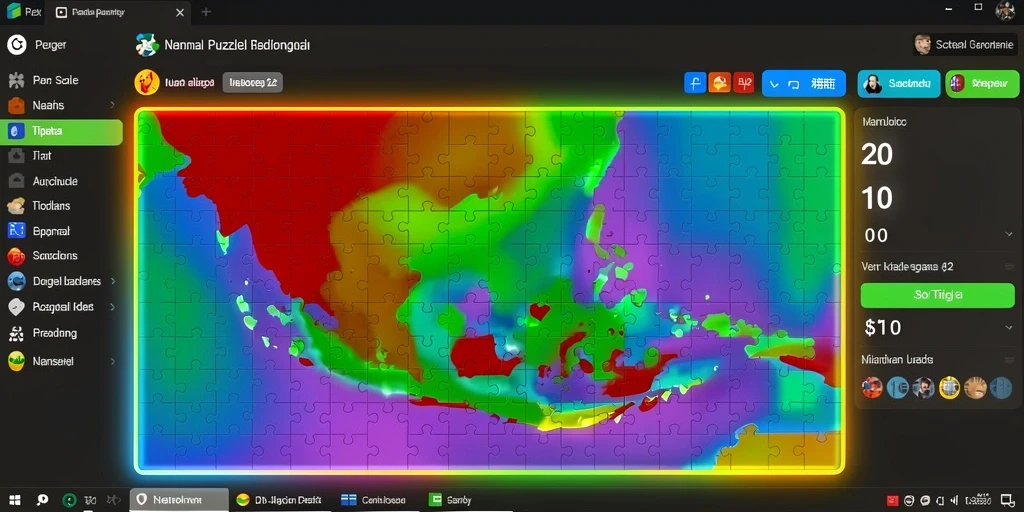Click the orange briefcase icon beside Naahs
Screen dimensions: 1024x512
pos(16,106)
